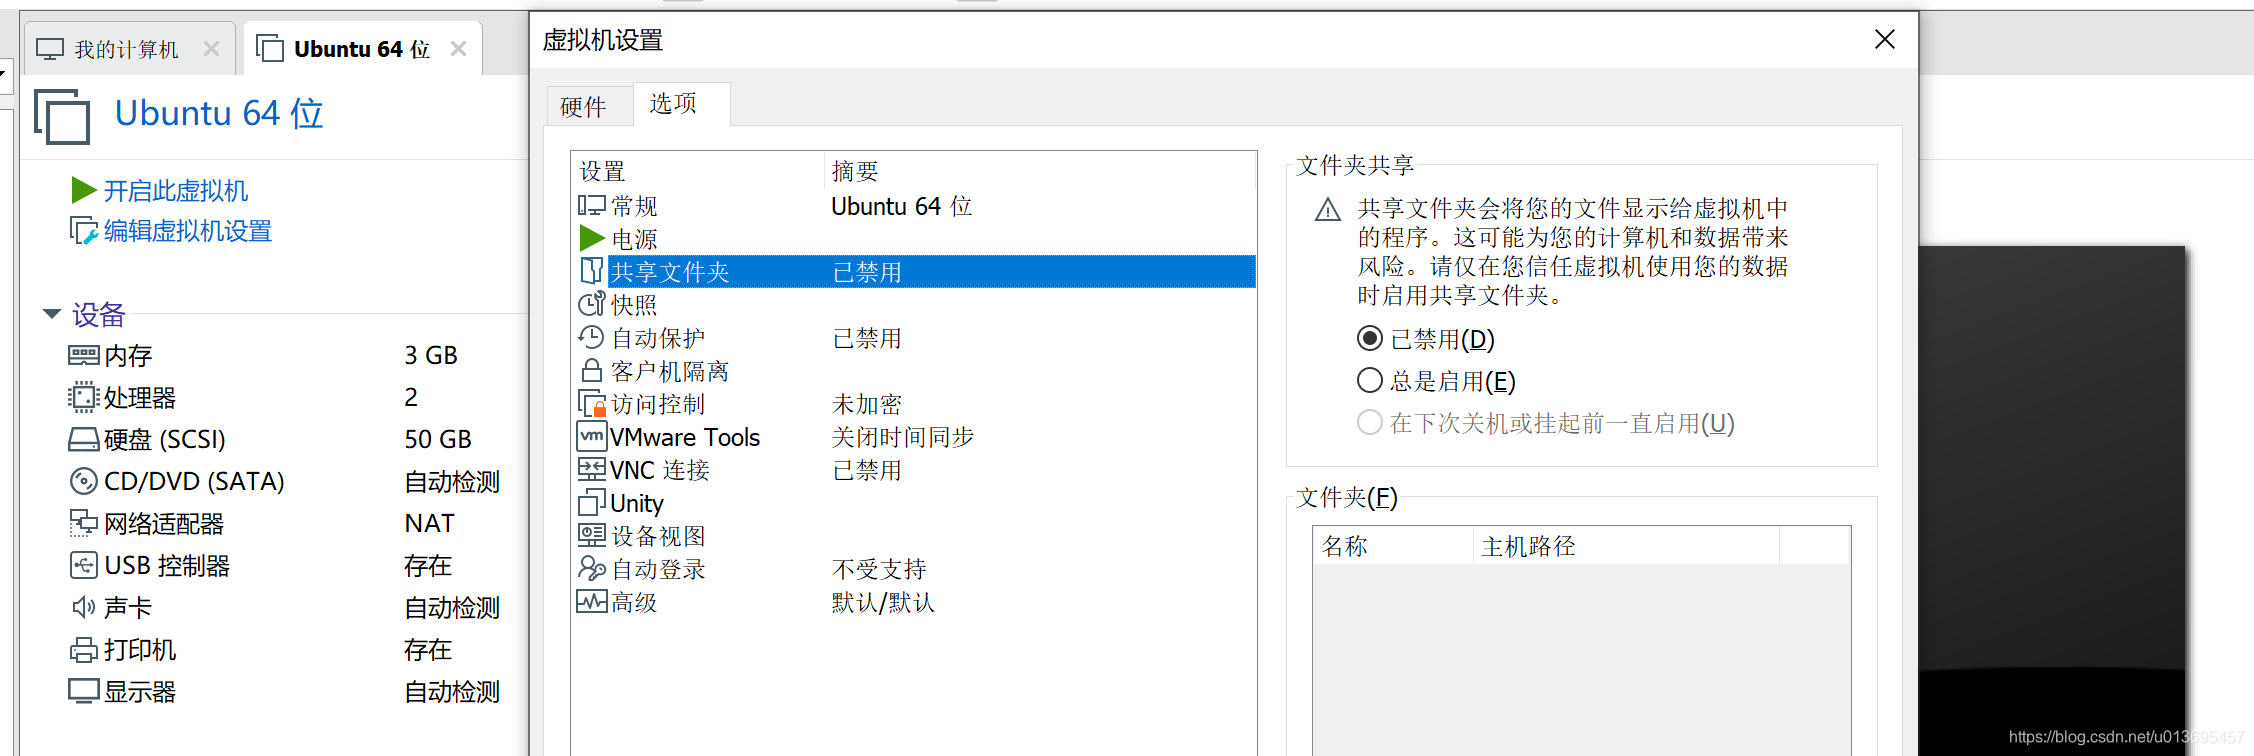Click the 电源 green power arrow icon
The width and height of the screenshot is (2254, 756).
coord(592,238)
